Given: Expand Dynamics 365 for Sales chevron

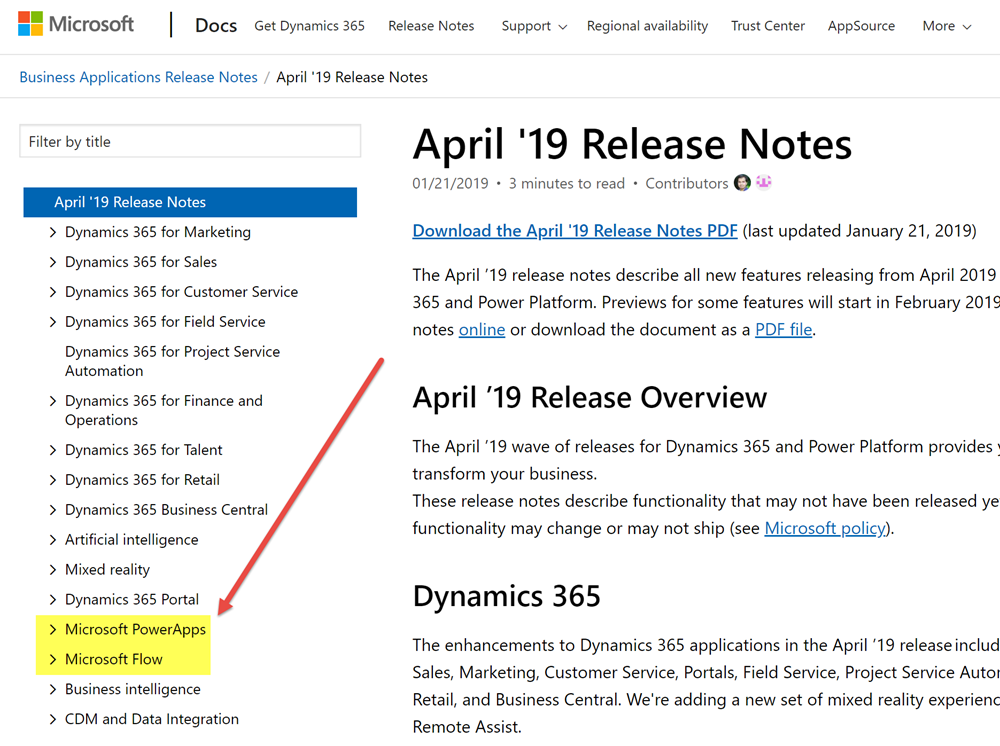Looking at the screenshot, I should pyautogui.click(x=53, y=262).
